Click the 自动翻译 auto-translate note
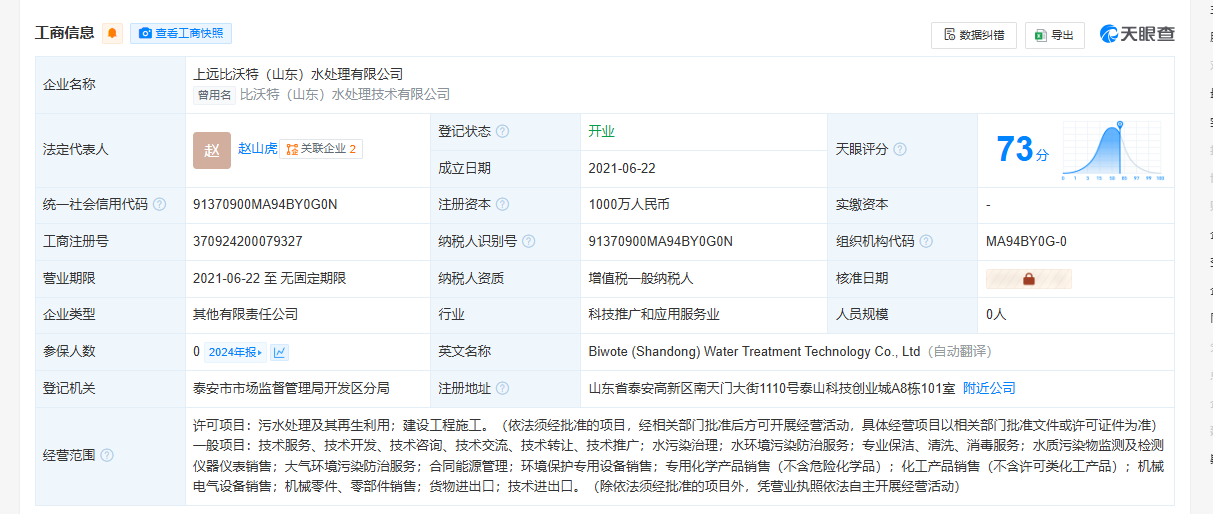 [x=959, y=351]
